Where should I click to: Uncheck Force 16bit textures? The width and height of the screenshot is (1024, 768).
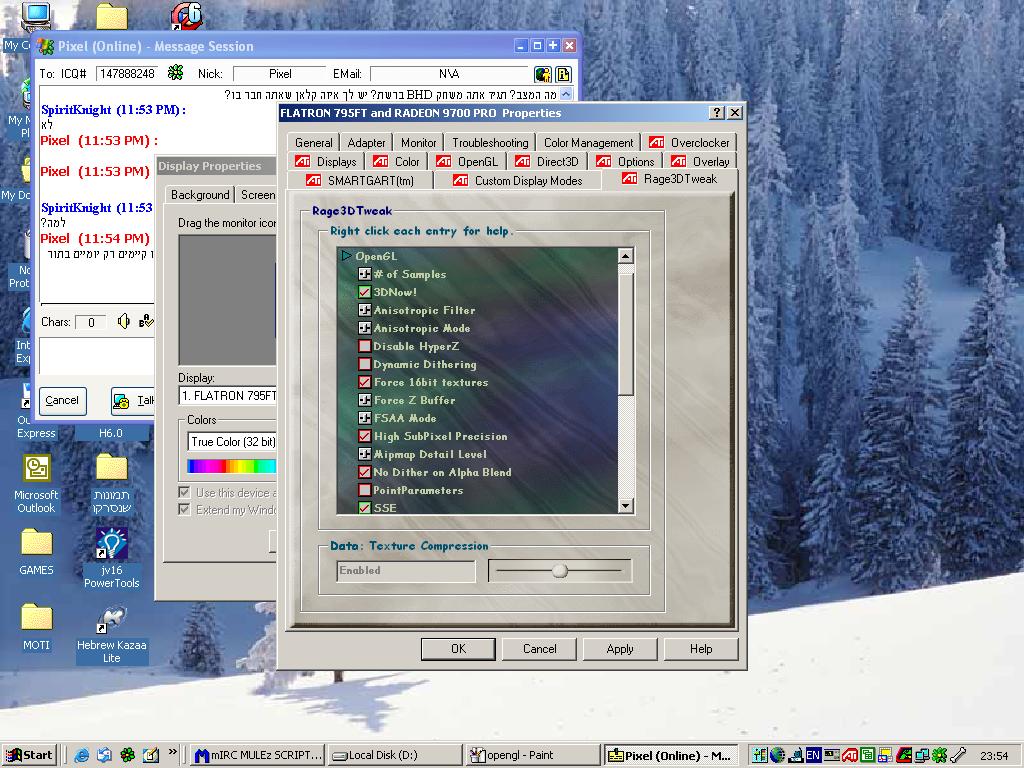click(x=364, y=383)
